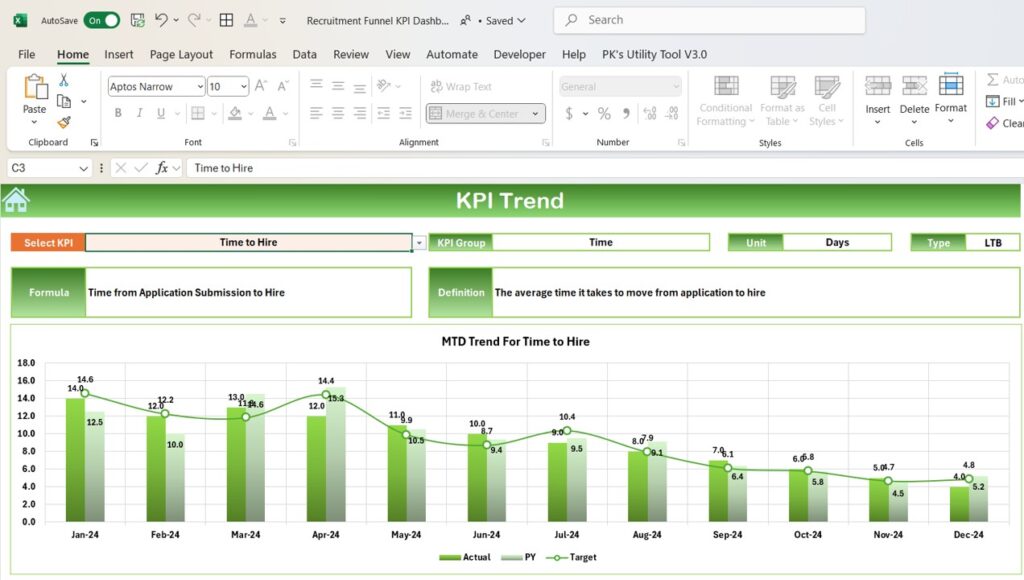This screenshot has height=580, width=1024.
Task: Open the Select KPI dropdown arrow
Action: coord(419,243)
